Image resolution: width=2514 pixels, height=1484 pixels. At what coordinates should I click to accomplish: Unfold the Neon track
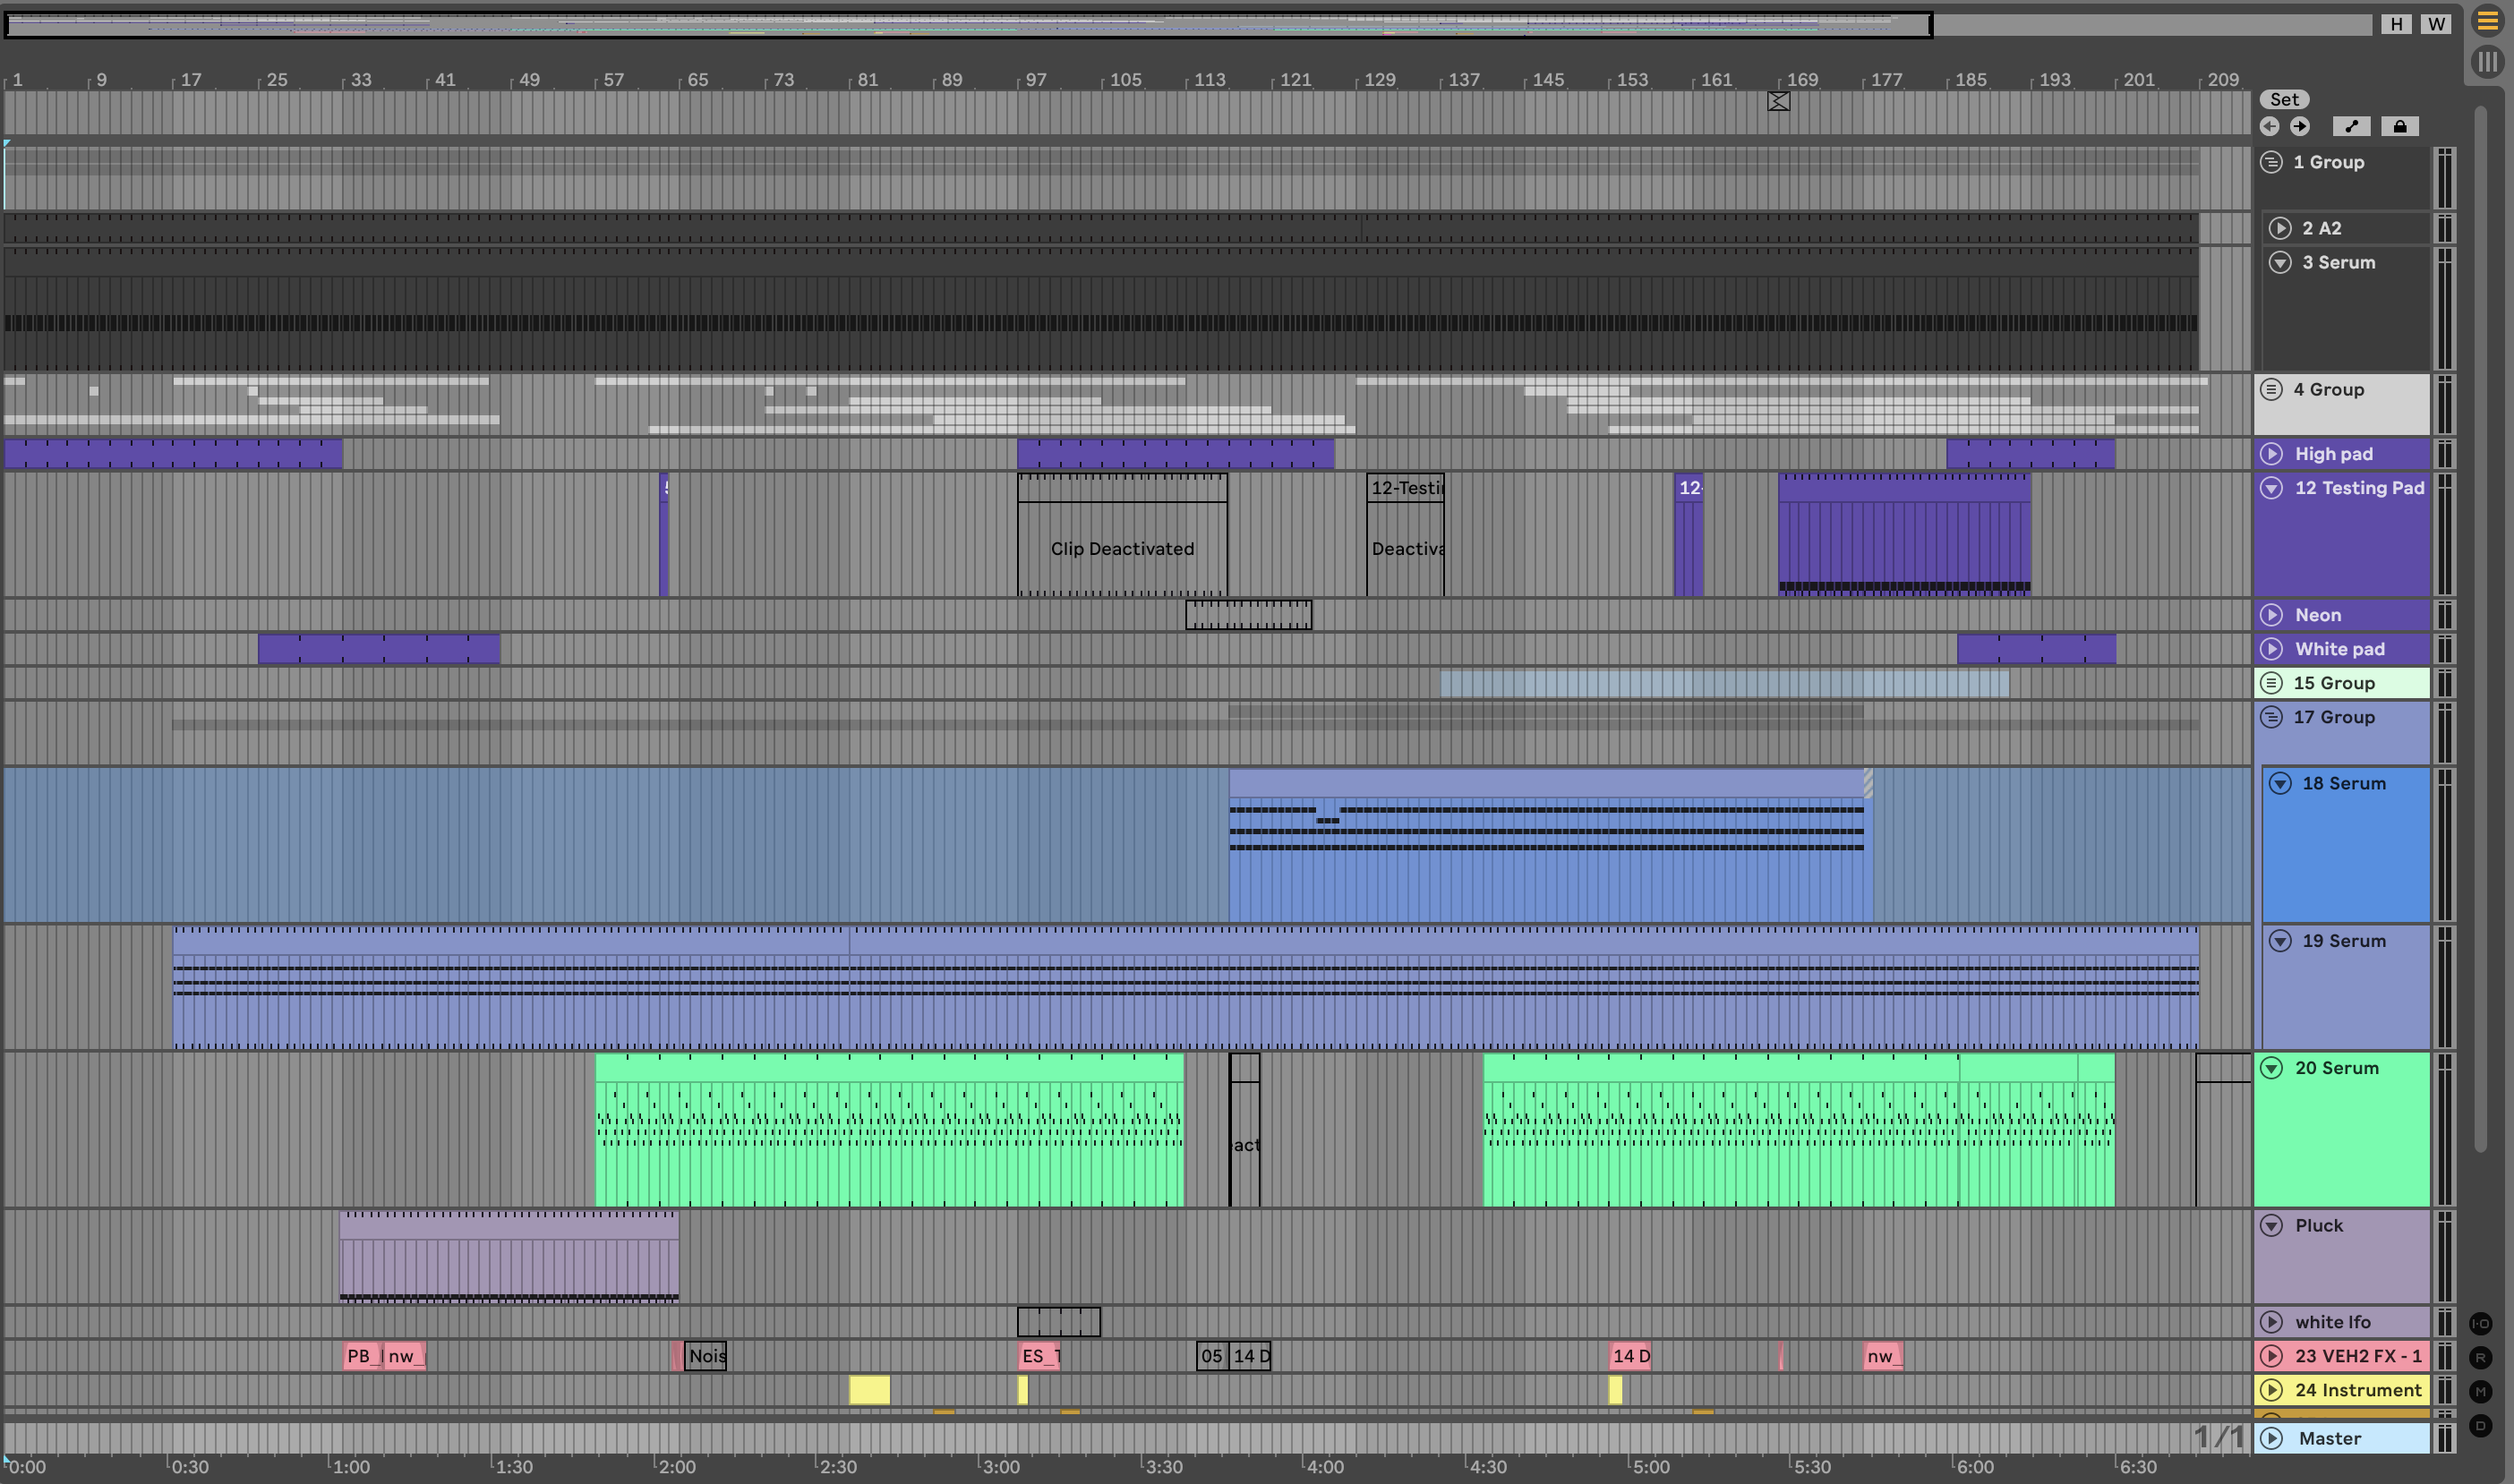[x=2271, y=615]
